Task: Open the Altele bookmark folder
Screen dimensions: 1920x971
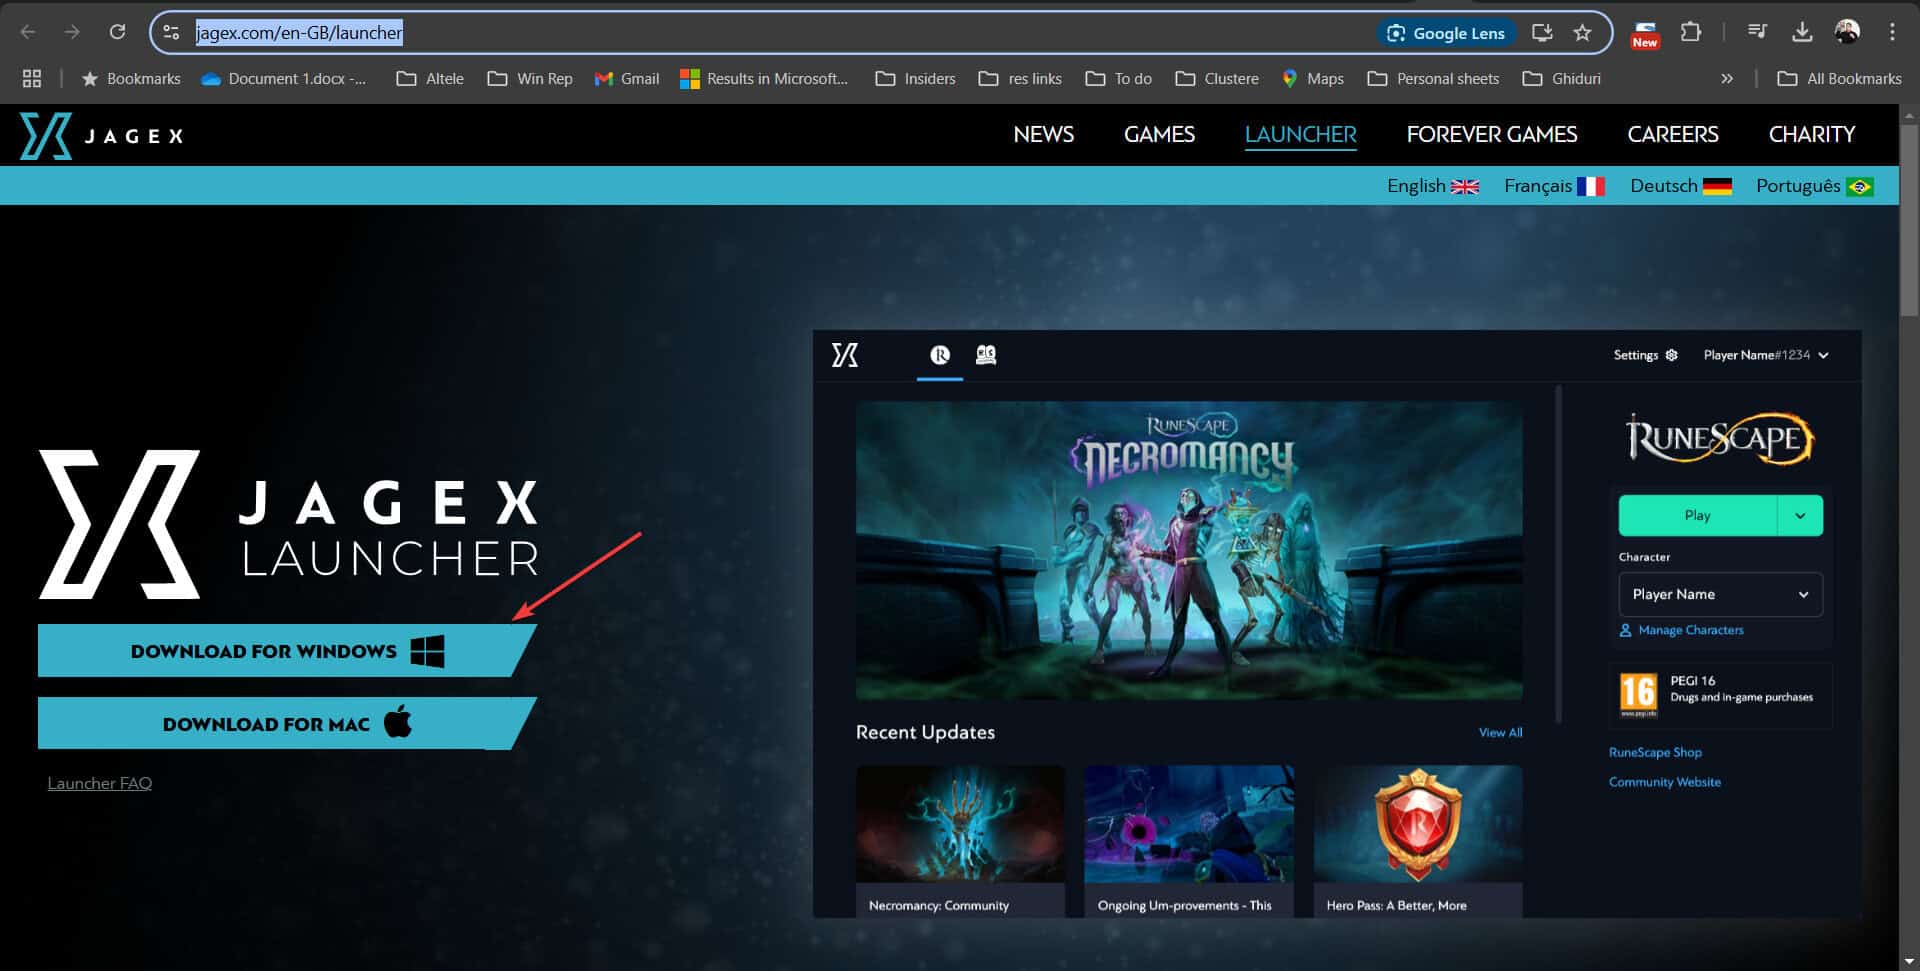Action: point(430,78)
